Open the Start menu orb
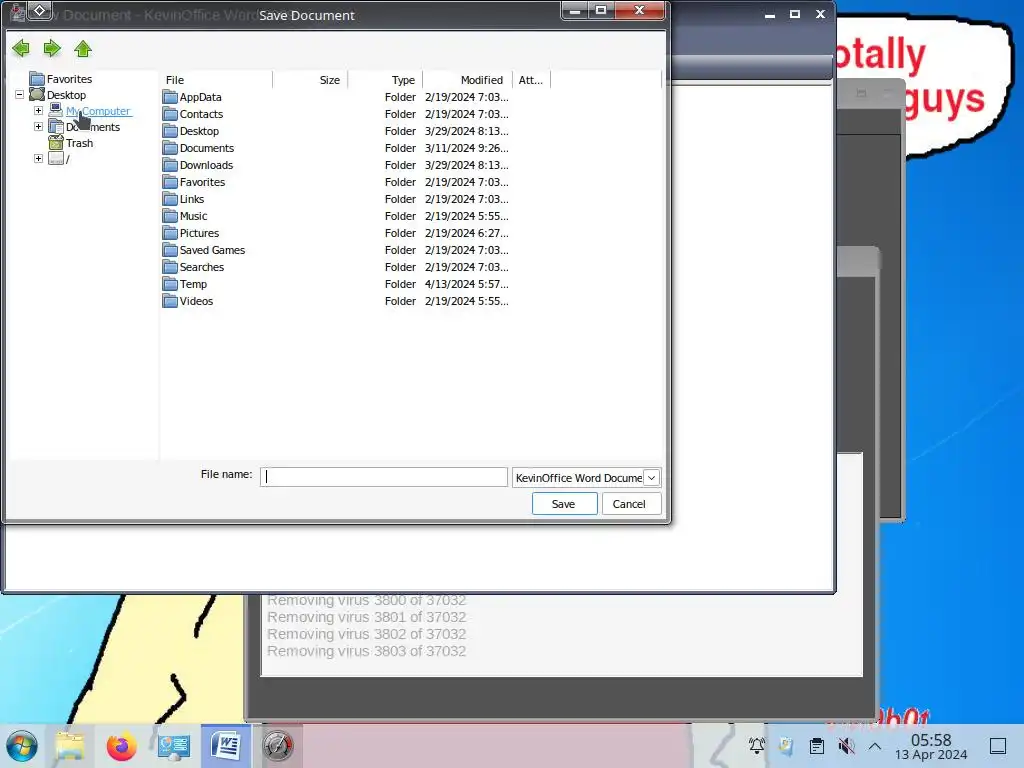Image resolution: width=1024 pixels, height=768 pixels. point(22,746)
